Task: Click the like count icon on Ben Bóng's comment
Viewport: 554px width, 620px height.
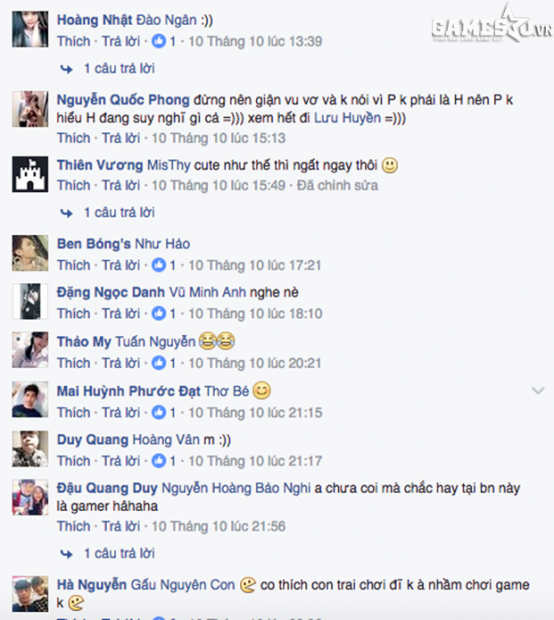Action: (x=159, y=265)
